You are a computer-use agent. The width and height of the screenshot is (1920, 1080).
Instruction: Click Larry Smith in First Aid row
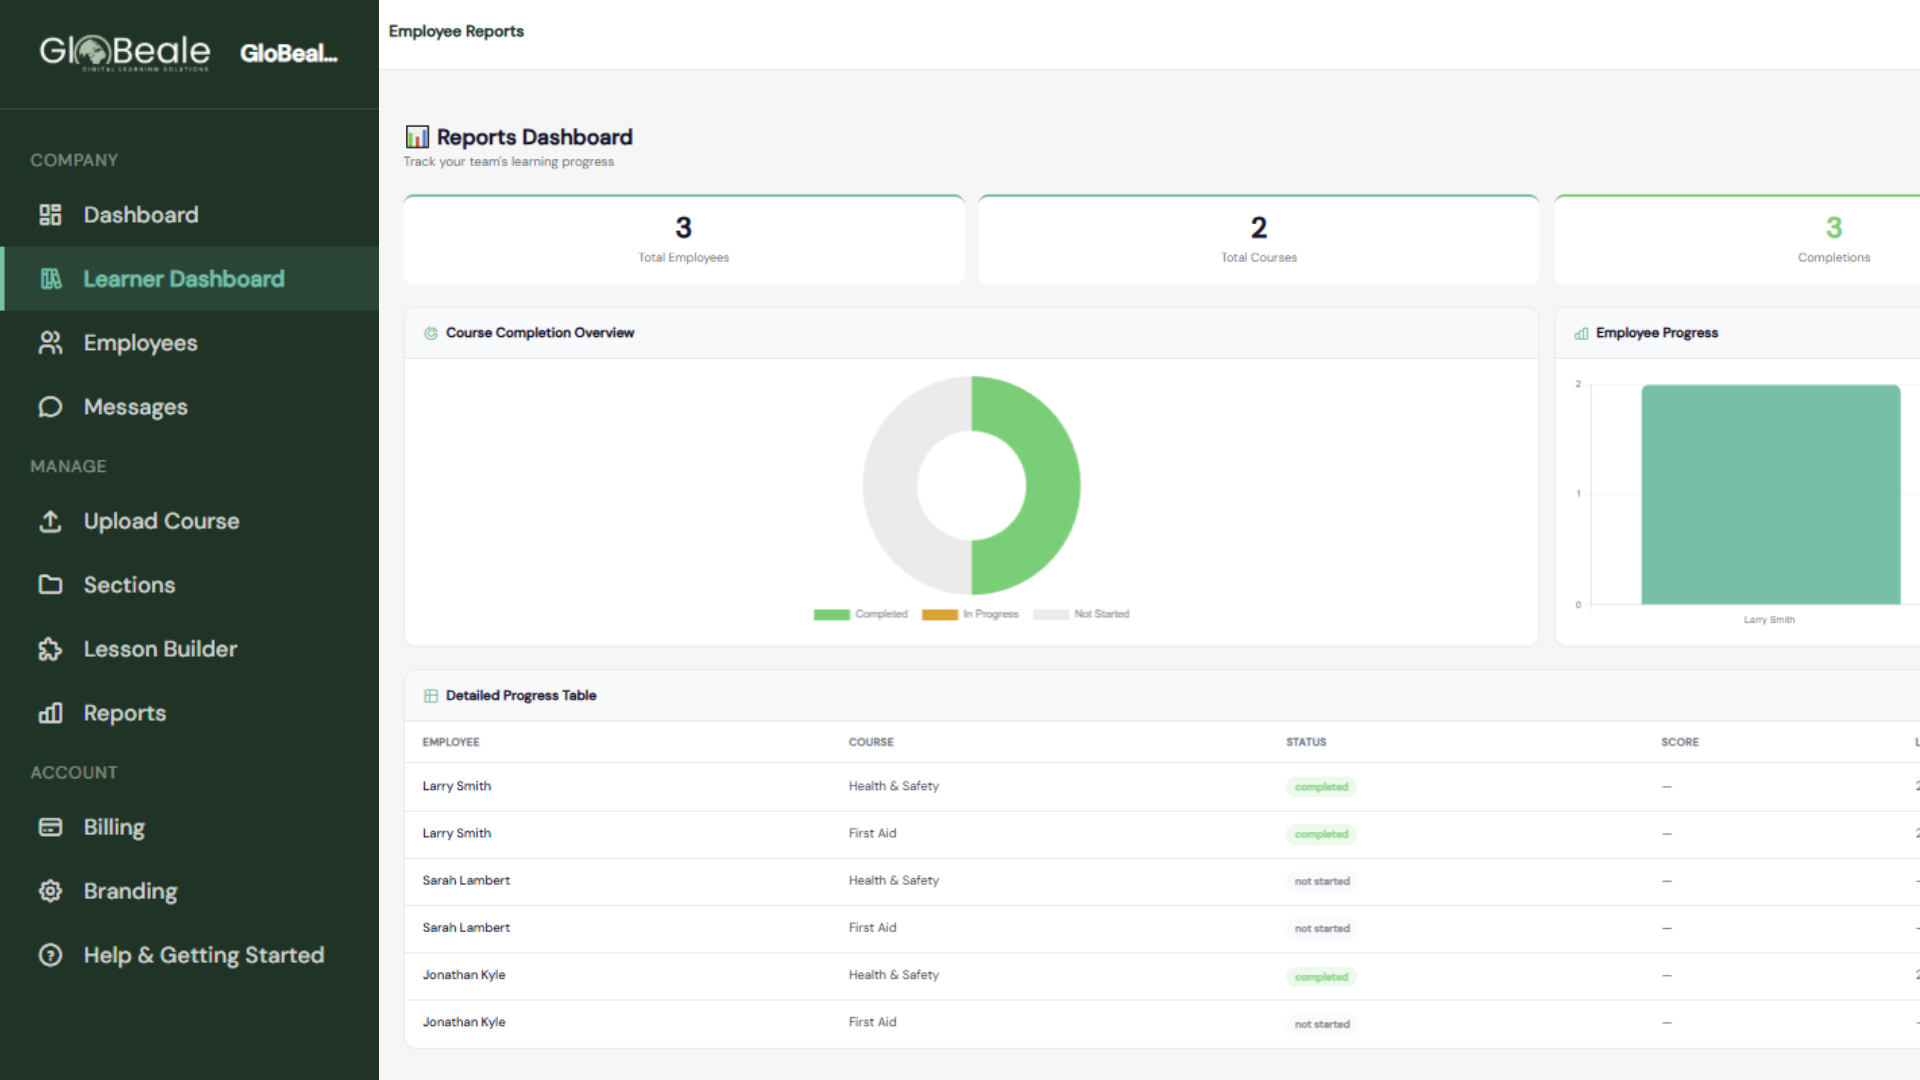[457, 833]
